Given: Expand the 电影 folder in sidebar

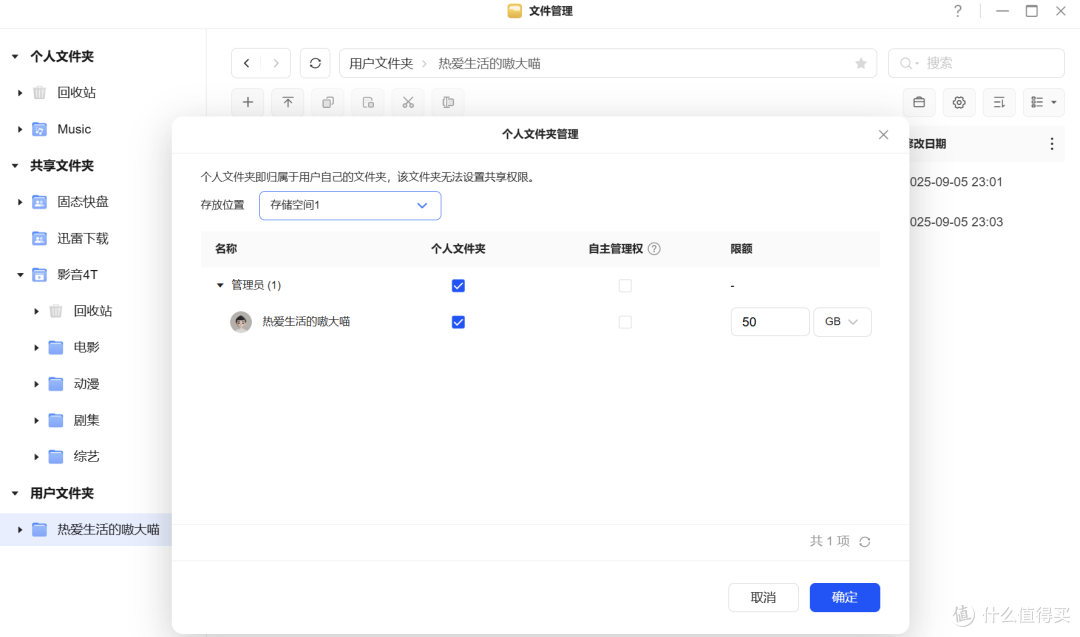Looking at the screenshot, I should 37,348.
